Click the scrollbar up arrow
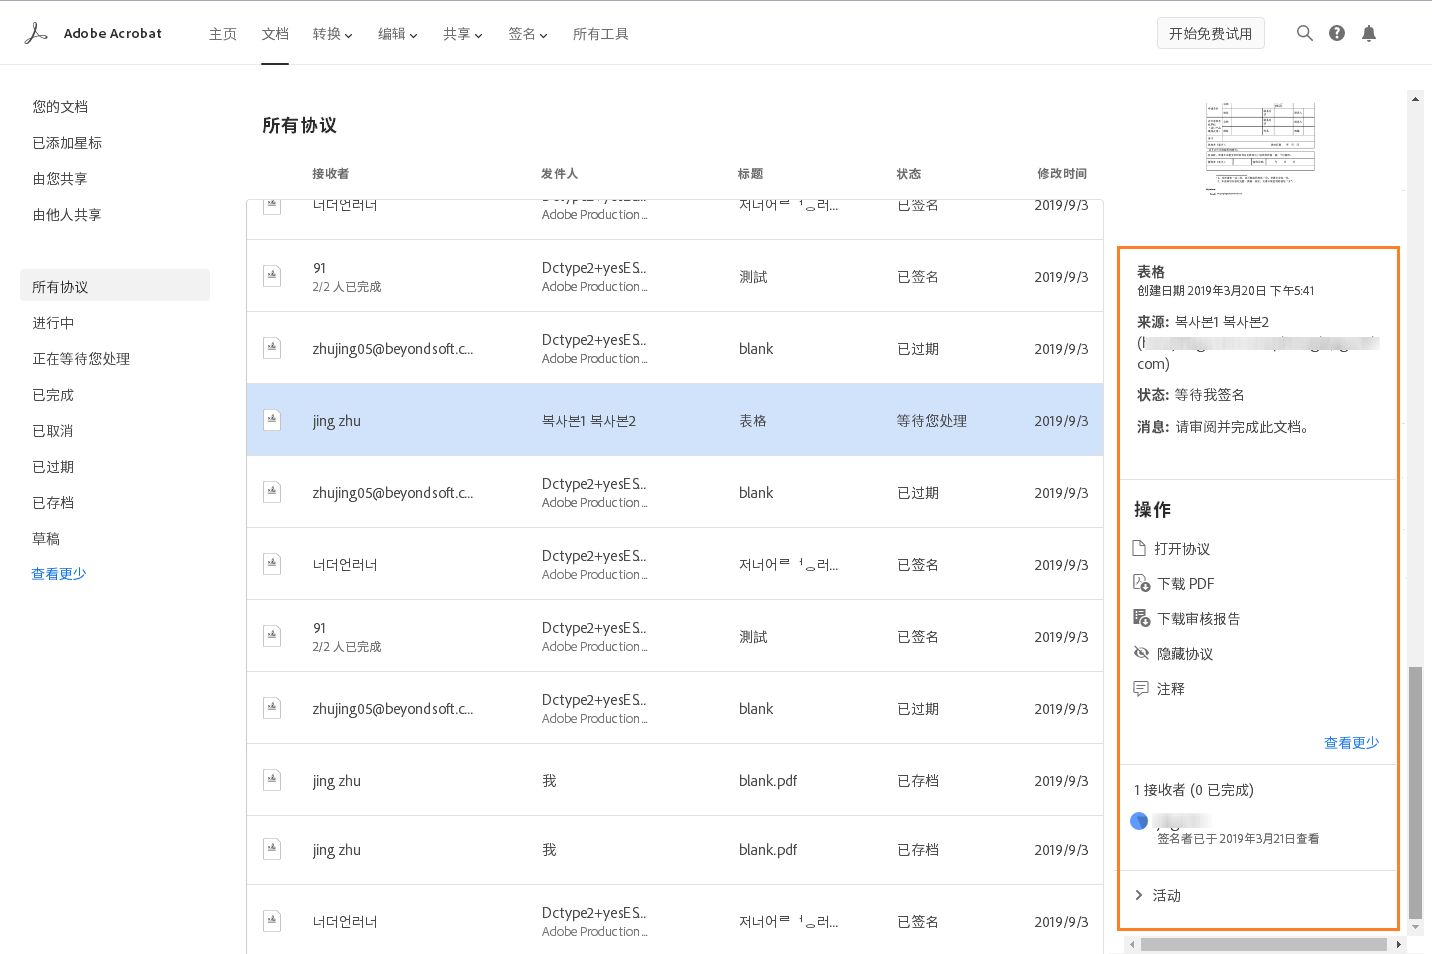The width and height of the screenshot is (1432, 954). point(1415,99)
